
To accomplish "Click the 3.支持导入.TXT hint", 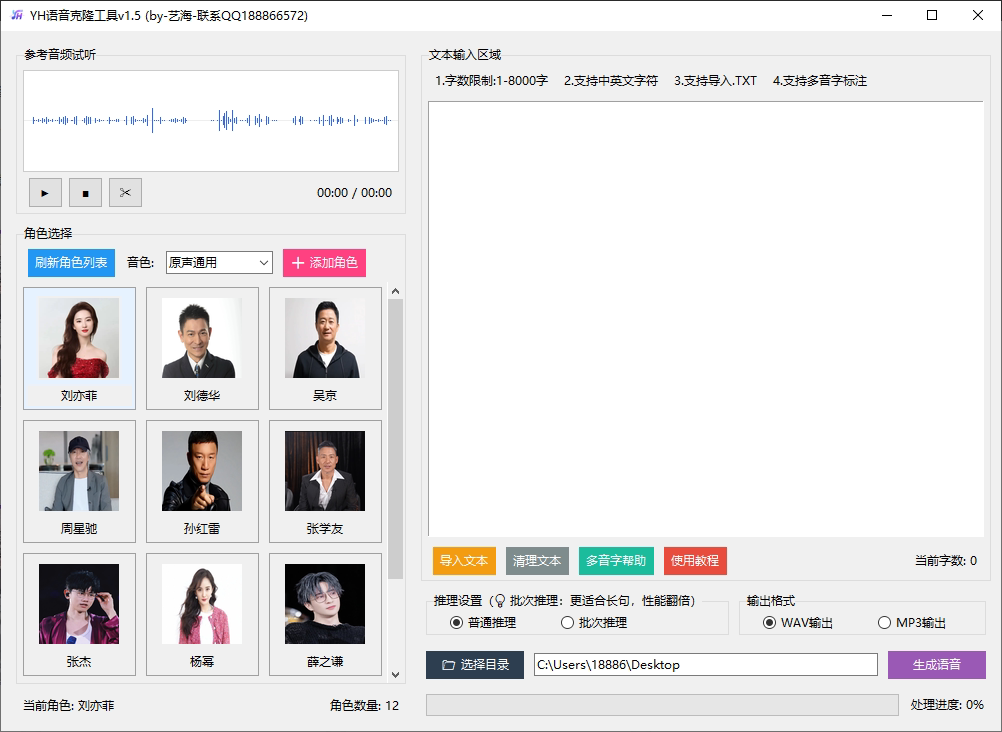I will point(716,81).
